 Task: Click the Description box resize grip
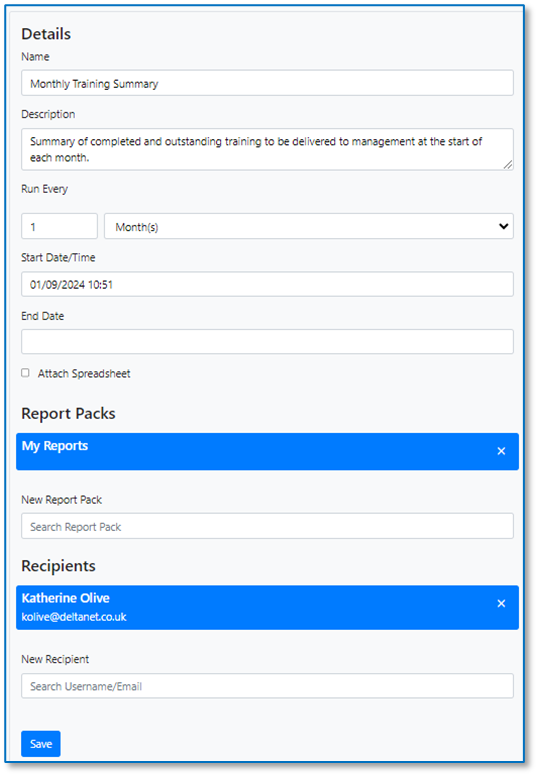point(508,165)
